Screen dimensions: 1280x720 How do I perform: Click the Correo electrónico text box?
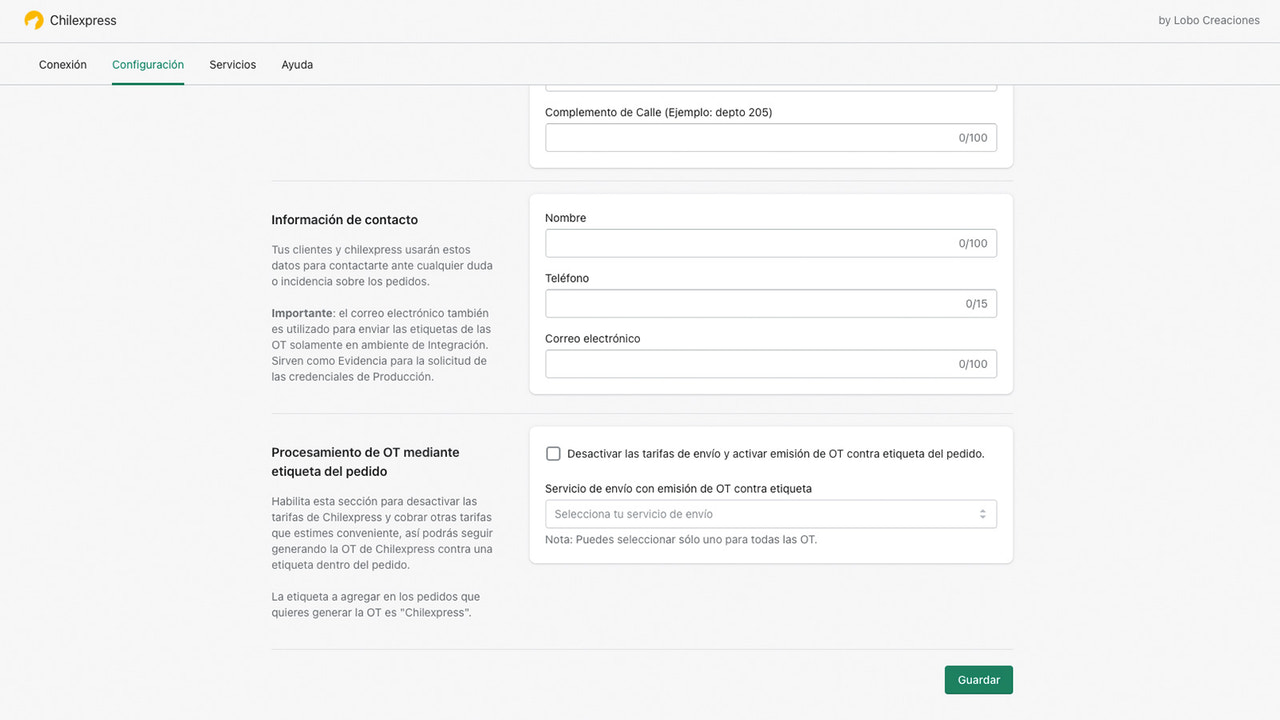click(x=770, y=363)
